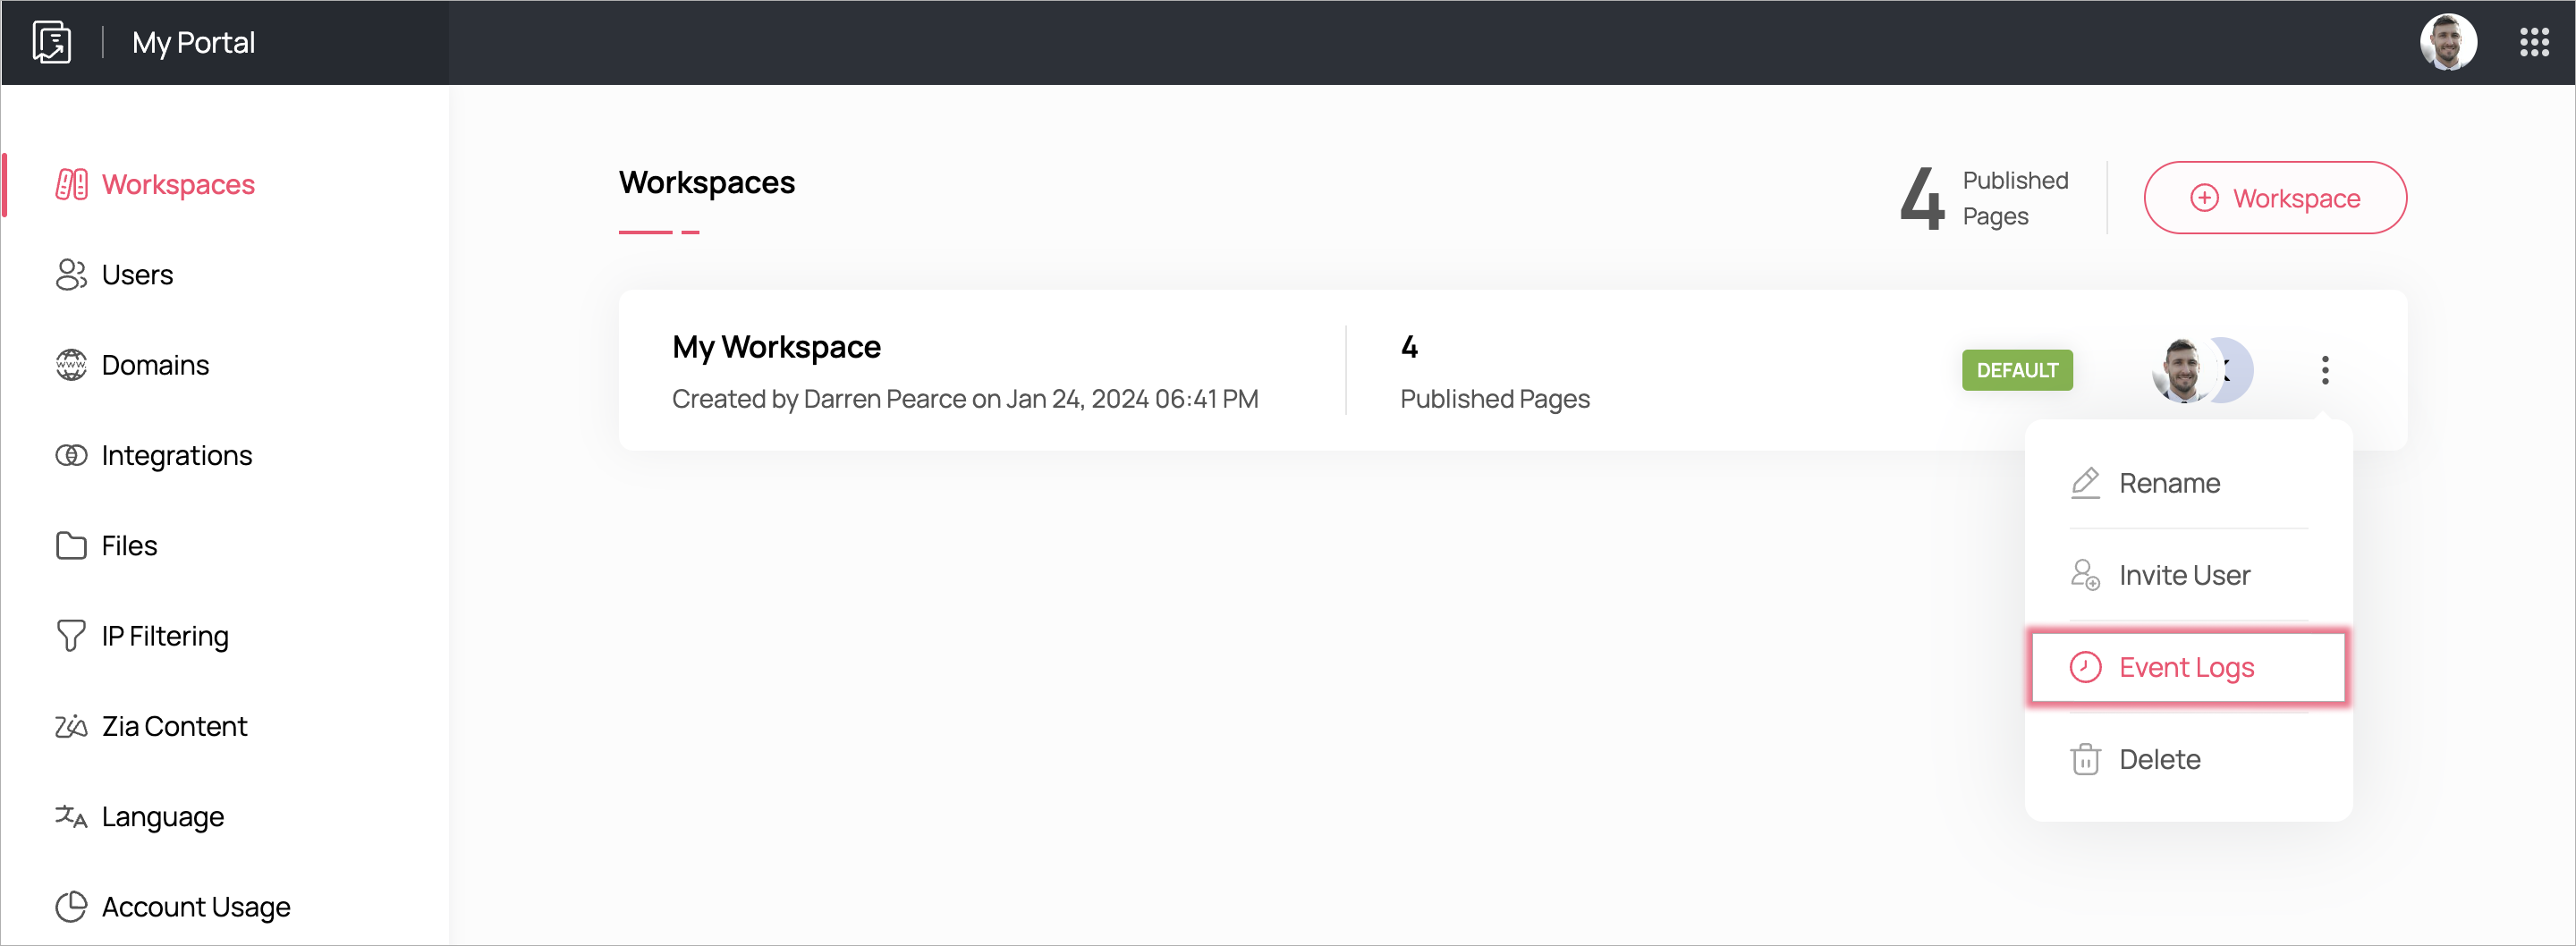The image size is (2576, 946).
Task: Click the workspace member avatar thumbnail
Action: [x=2181, y=370]
